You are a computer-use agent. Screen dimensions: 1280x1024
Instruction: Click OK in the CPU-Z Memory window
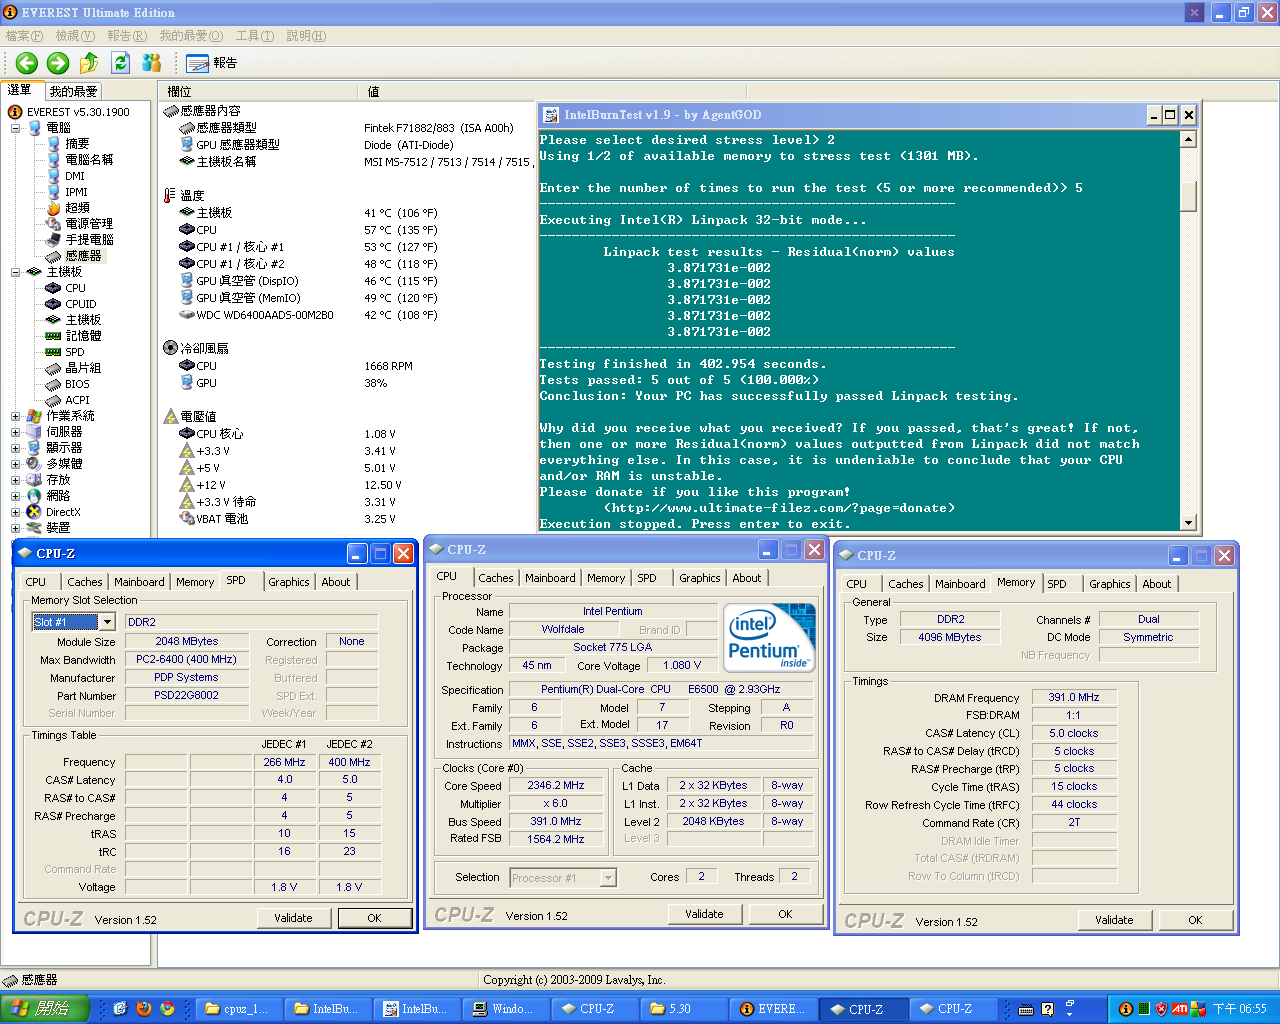pyautogui.click(x=1195, y=920)
